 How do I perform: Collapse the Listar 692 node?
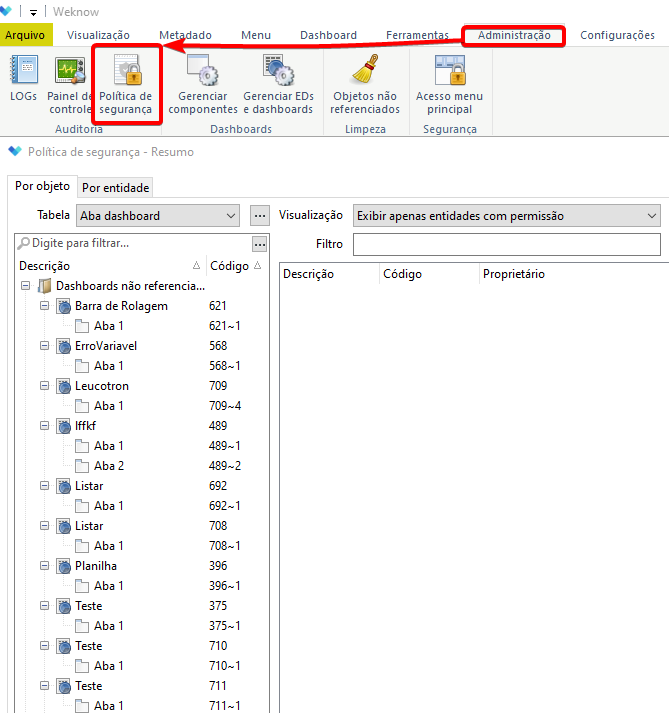[45, 486]
